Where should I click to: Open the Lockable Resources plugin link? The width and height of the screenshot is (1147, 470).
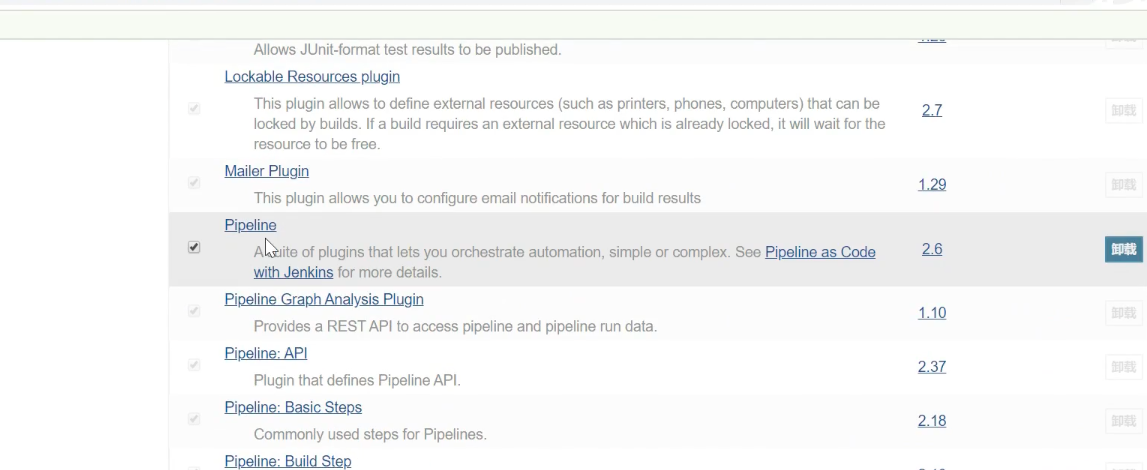point(312,77)
